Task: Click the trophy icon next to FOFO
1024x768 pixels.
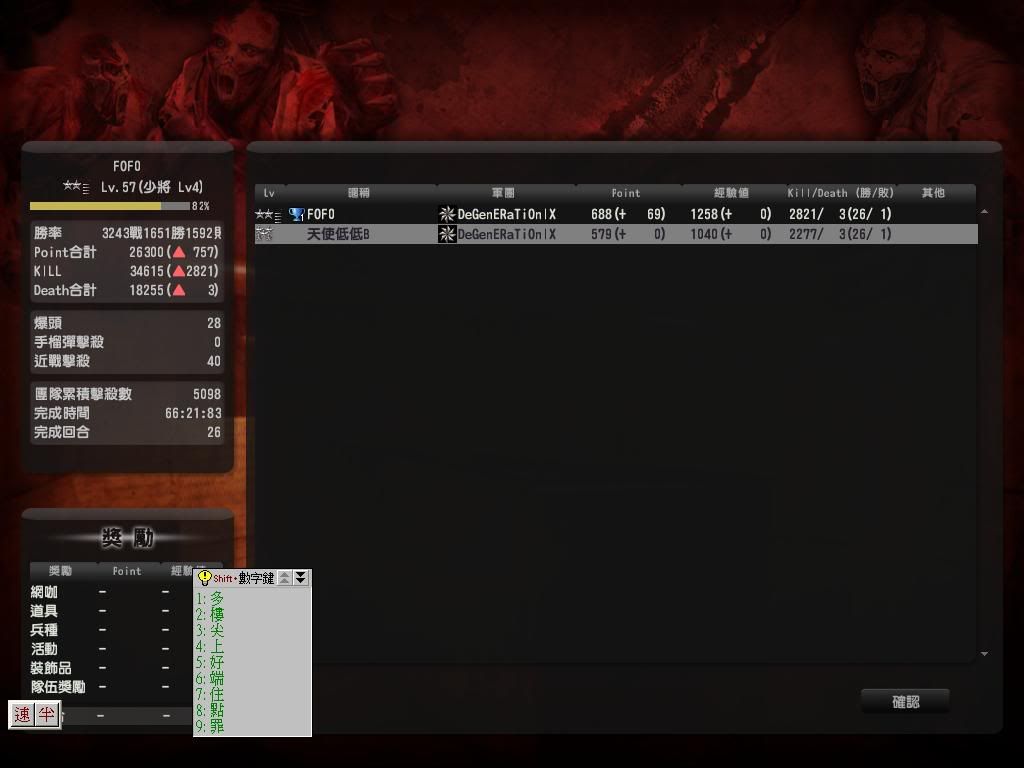Action: (x=296, y=214)
